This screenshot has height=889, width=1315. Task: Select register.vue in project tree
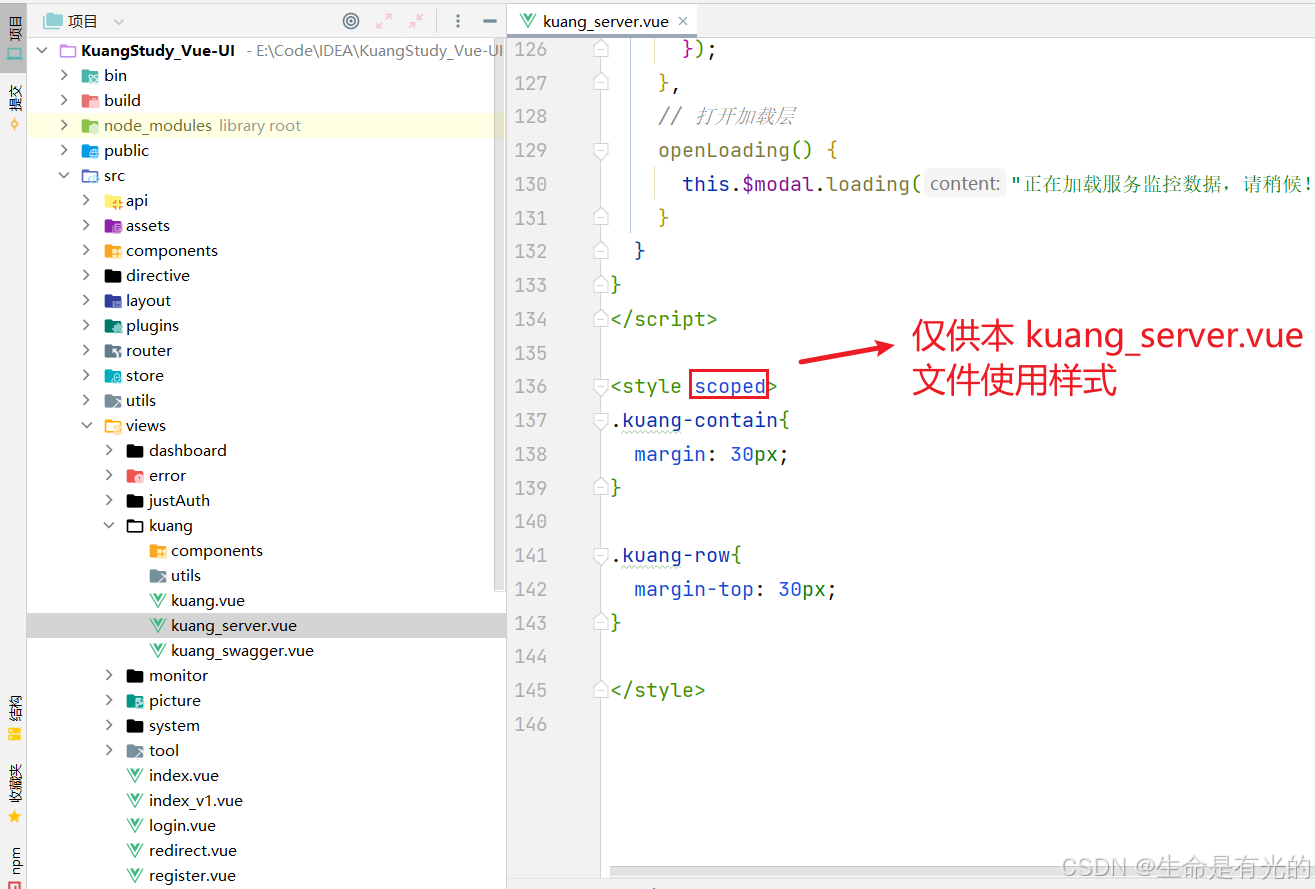click(x=192, y=875)
